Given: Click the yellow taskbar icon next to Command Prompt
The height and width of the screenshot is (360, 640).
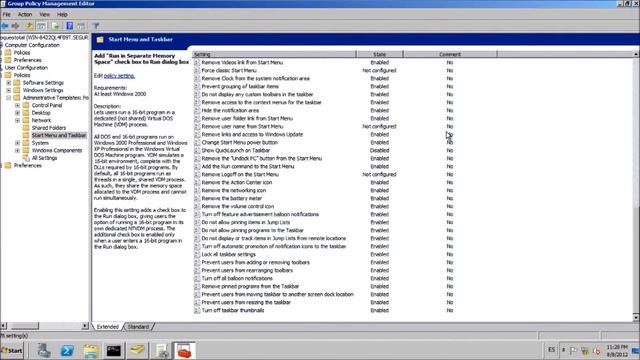Looking at the screenshot, I should pos(137,351).
